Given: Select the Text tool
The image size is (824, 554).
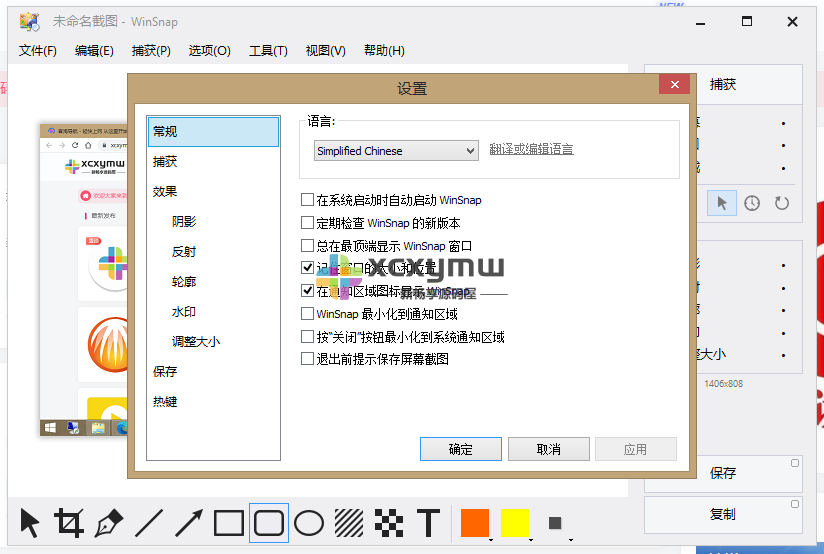Looking at the screenshot, I should 428,522.
